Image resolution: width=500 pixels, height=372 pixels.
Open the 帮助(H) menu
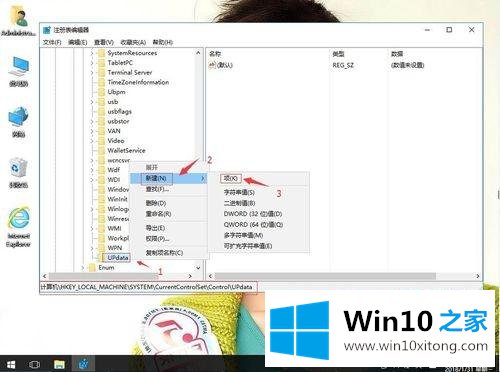[163, 42]
